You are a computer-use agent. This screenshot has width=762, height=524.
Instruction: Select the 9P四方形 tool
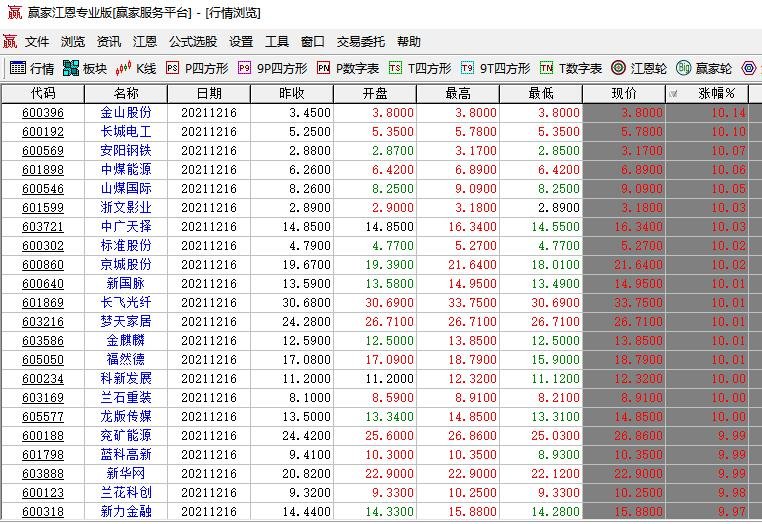click(273, 68)
